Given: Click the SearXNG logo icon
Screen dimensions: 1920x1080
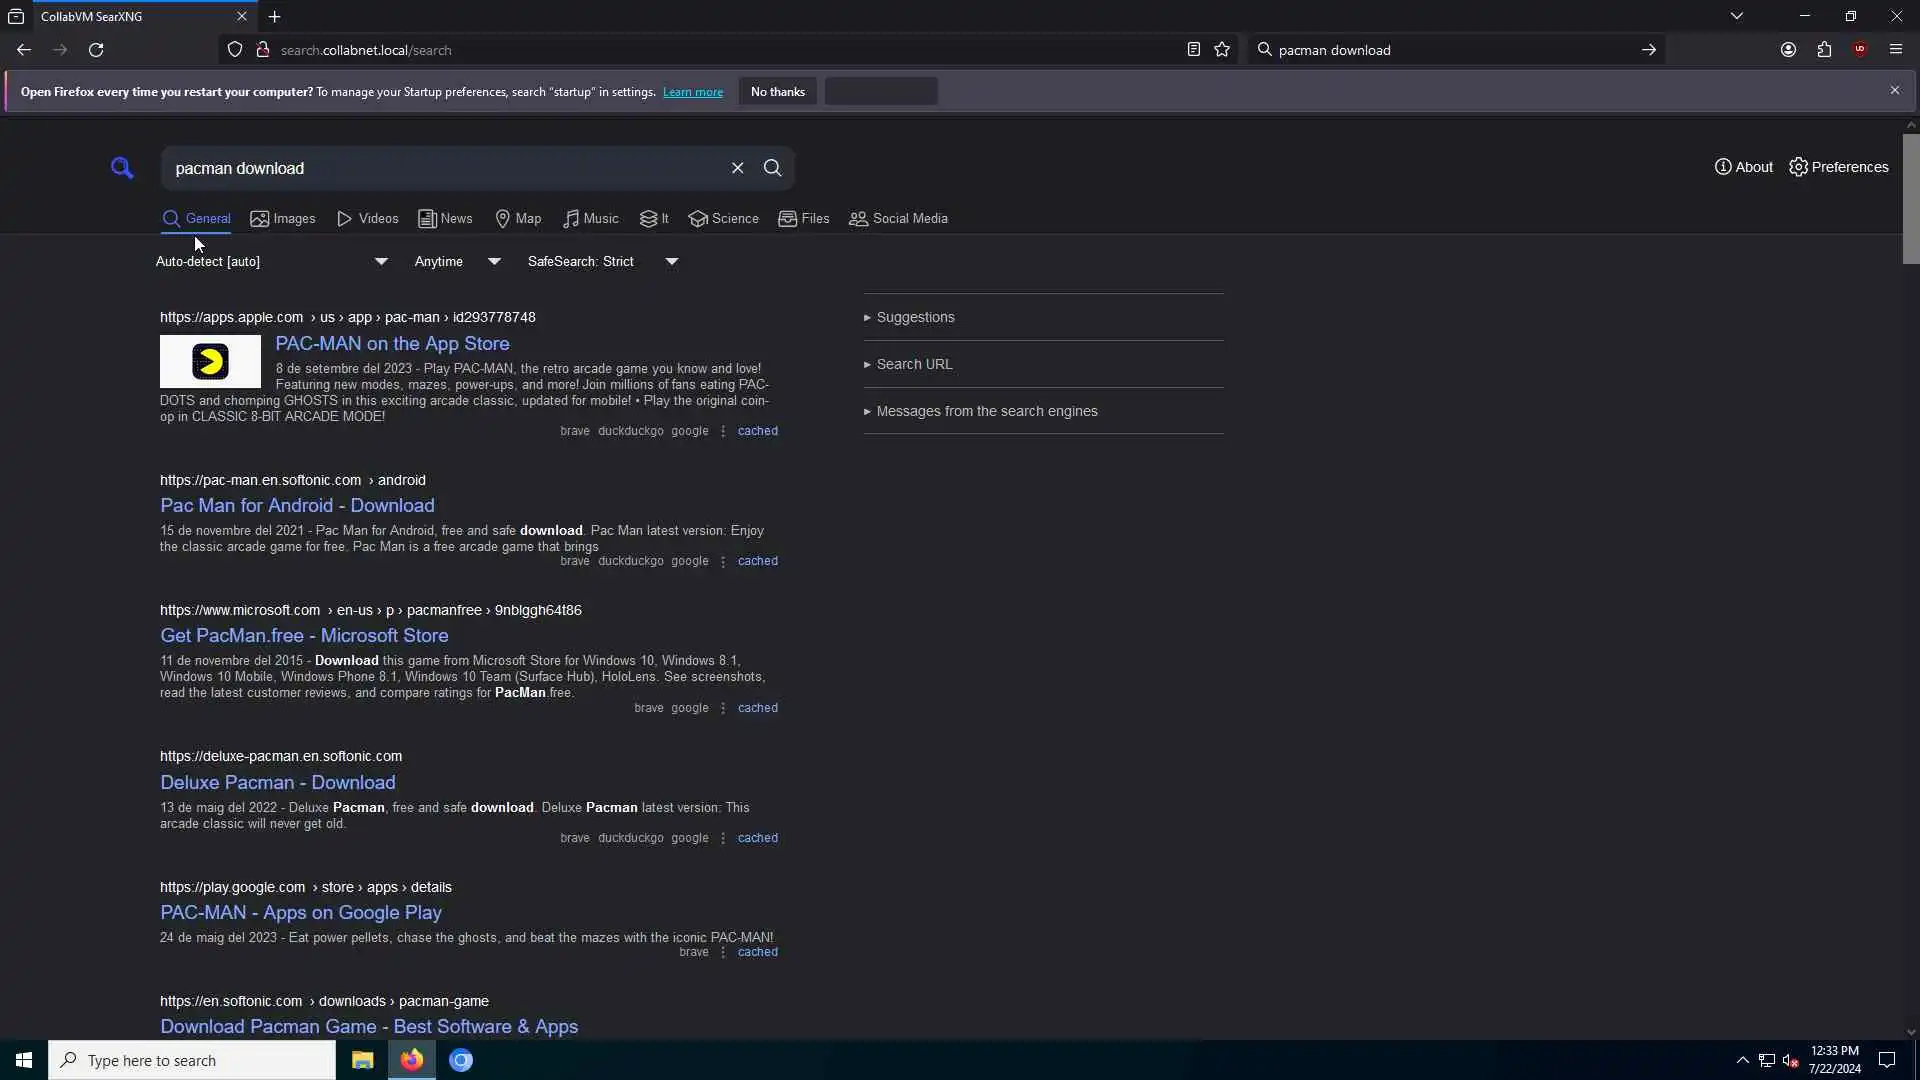Looking at the screenshot, I should point(122,168).
